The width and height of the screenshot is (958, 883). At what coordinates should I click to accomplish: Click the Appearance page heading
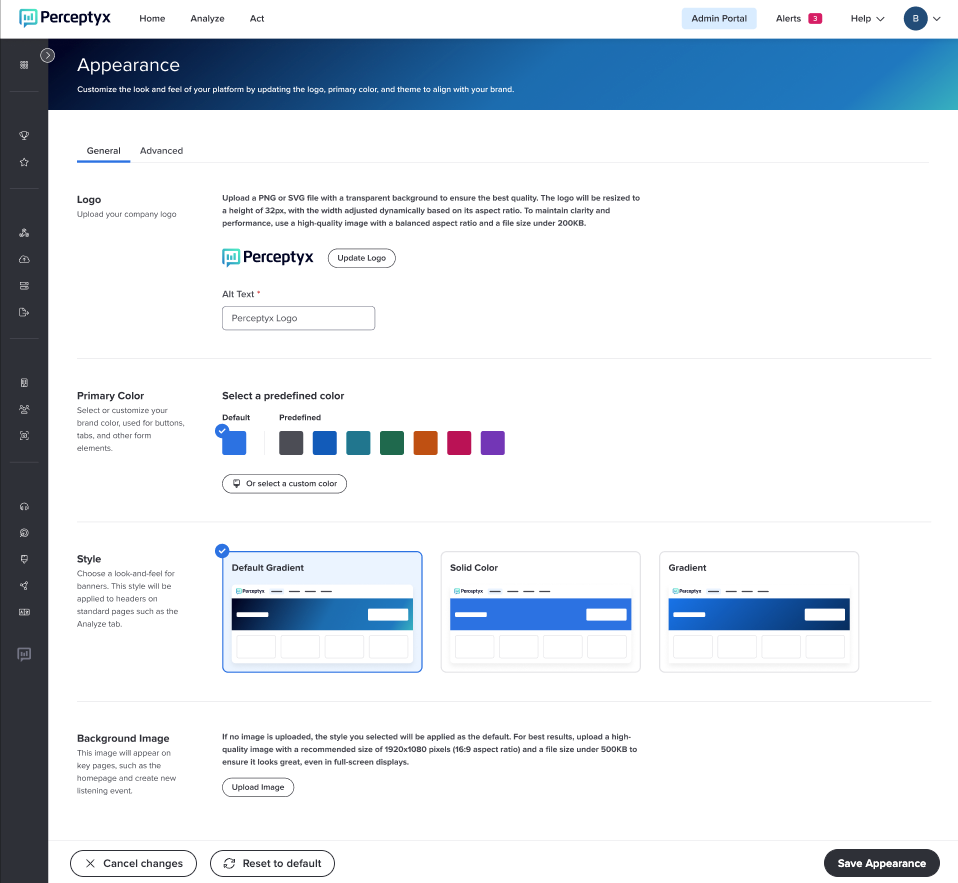tap(128, 65)
